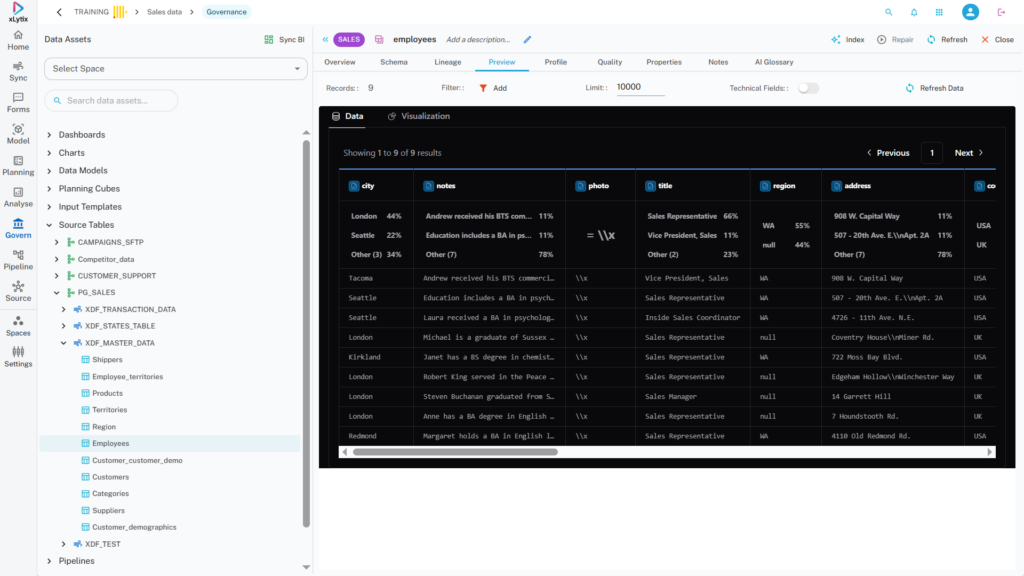1024x576 pixels.
Task: Switch to the Schema tab
Action: tap(393, 62)
